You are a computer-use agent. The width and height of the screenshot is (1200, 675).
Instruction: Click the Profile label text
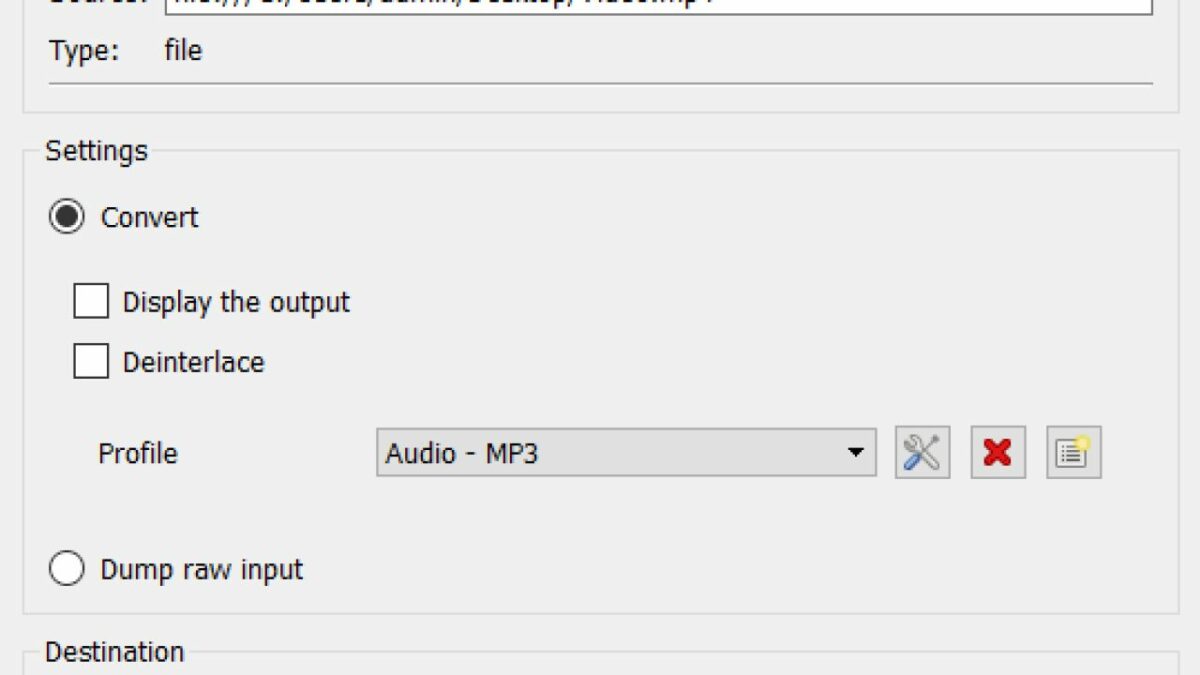click(136, 452)
